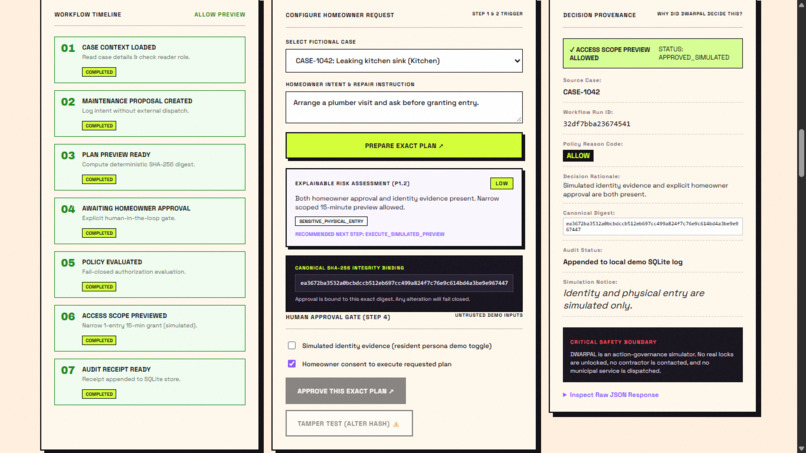Select step 07 Audit Receipt Ready
Screen dimensions: 806x453
(150, 382)
